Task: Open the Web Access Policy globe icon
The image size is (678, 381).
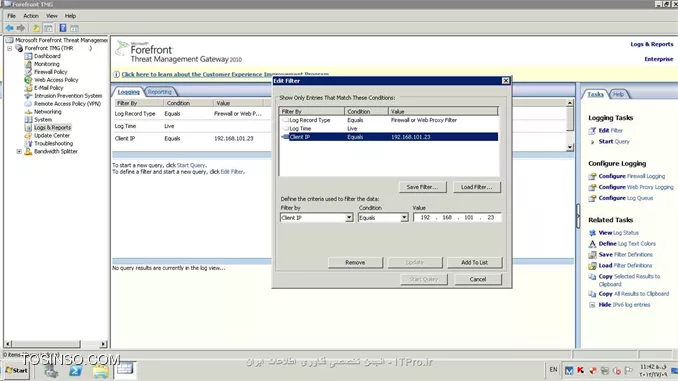Action: tap(28, 80)
